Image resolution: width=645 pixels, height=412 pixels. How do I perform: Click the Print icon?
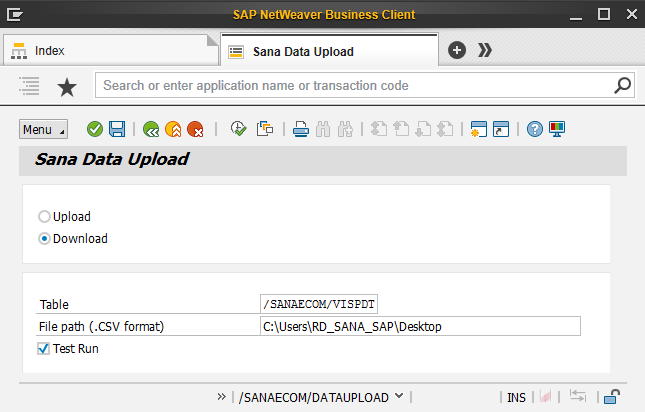coord(301,129)
